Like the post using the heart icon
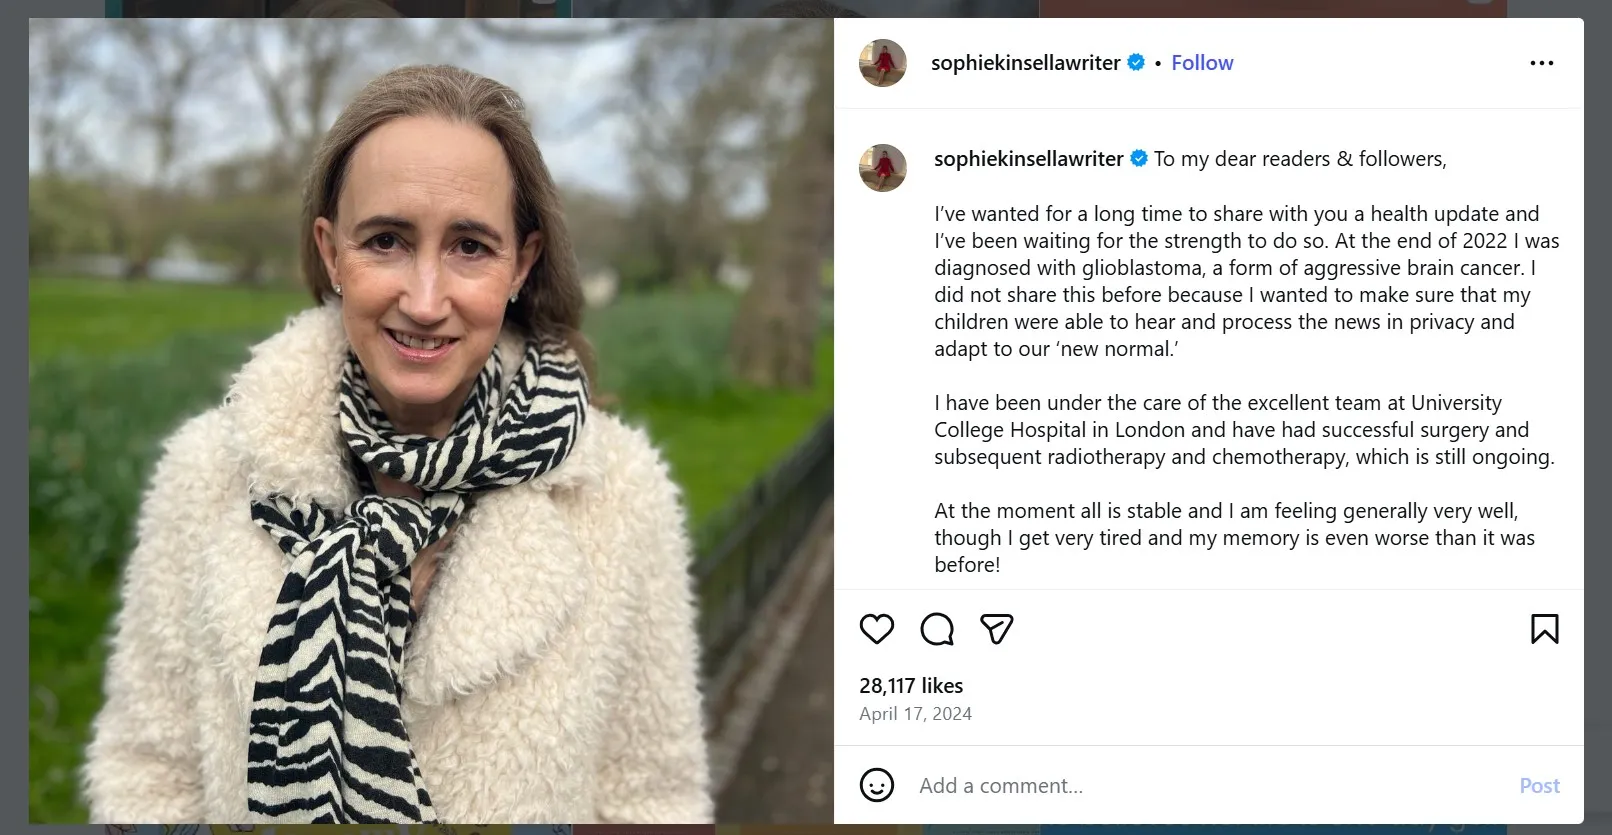The width and height of the screenshot is (1612, 835). [x=877, y=629]
